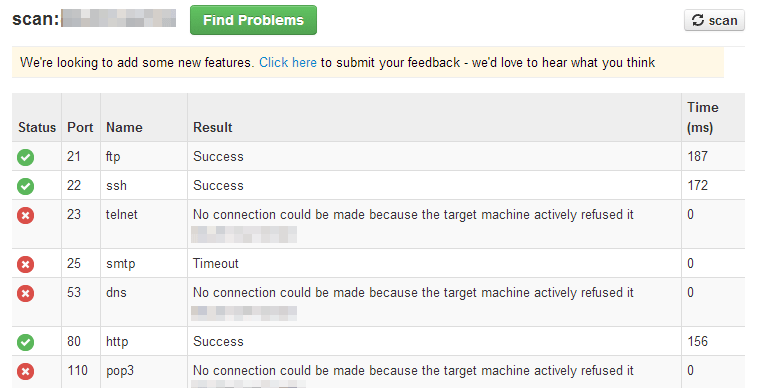The height and width of the screenshot is (388, 757).
Task: Select the Name column header
Action: pos(124,127)
